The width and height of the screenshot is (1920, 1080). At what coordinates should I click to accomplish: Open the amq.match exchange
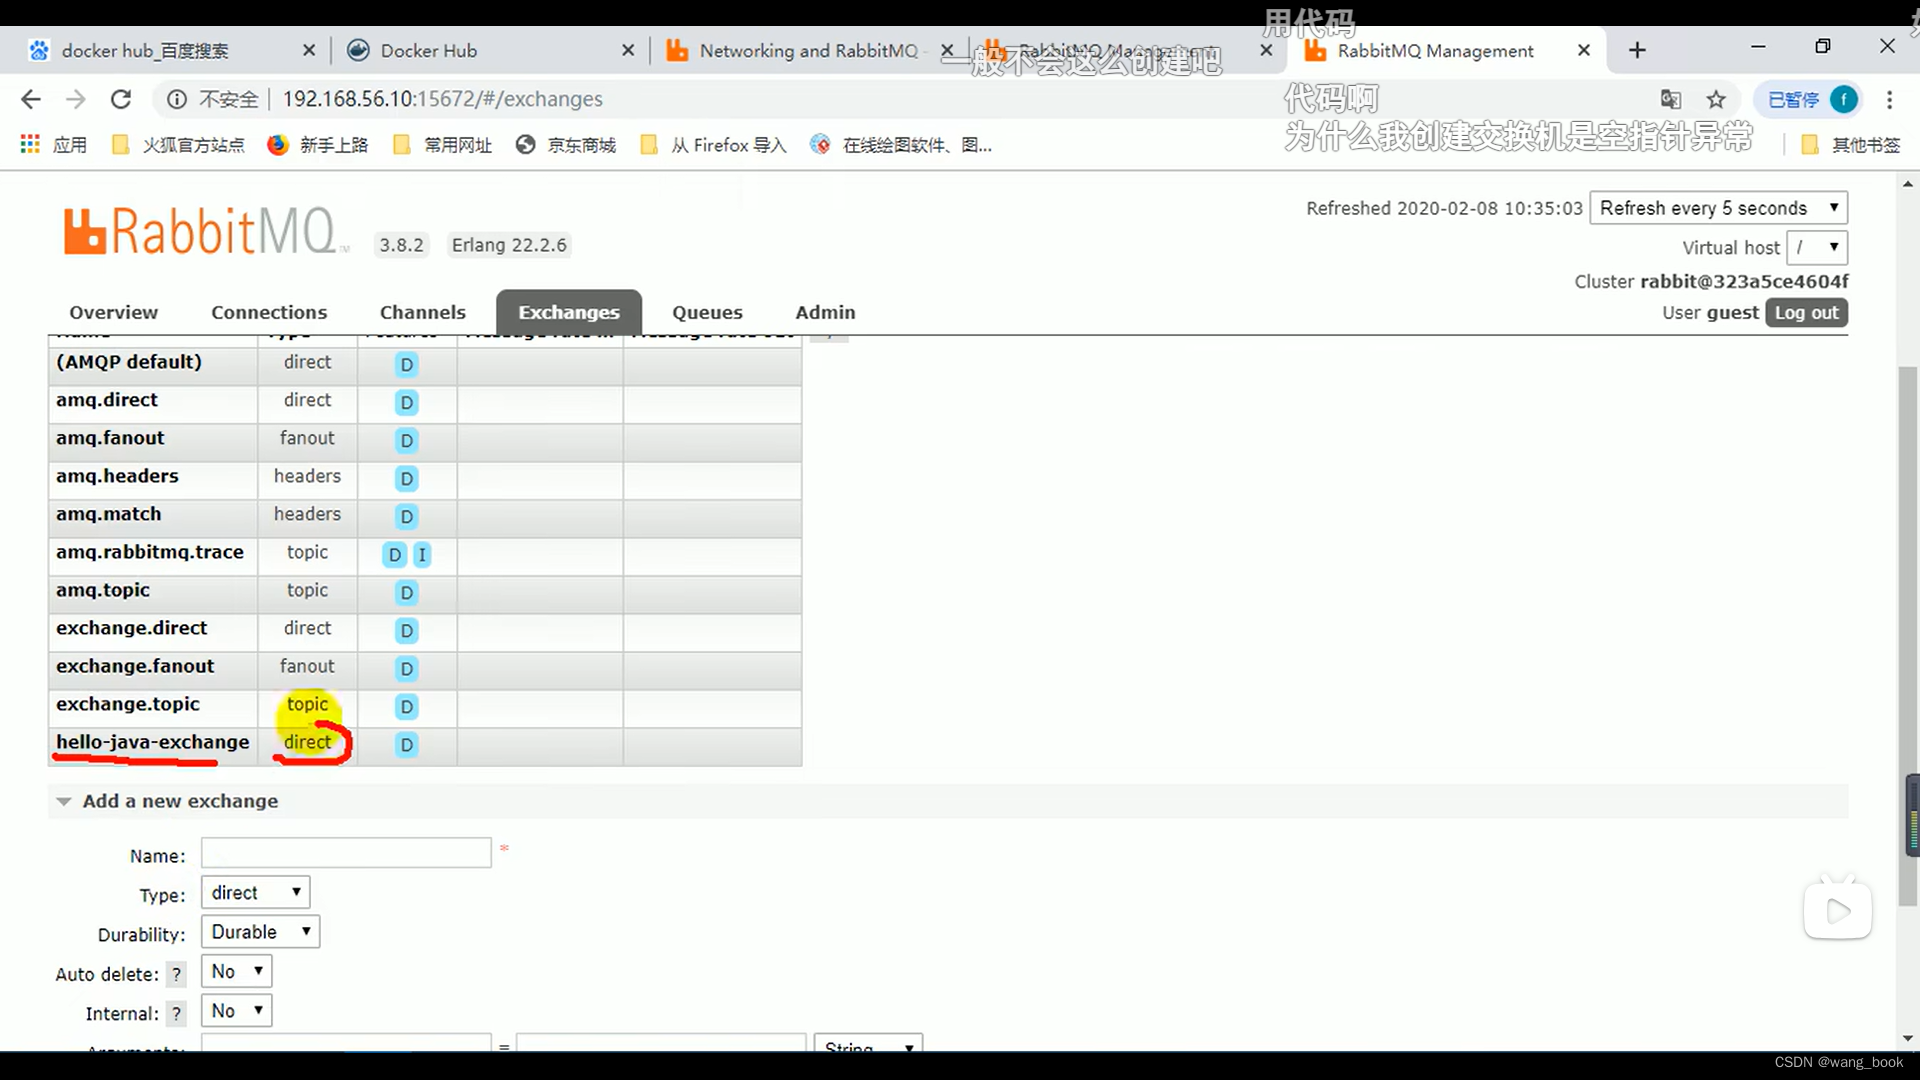[x=108, y=514]
